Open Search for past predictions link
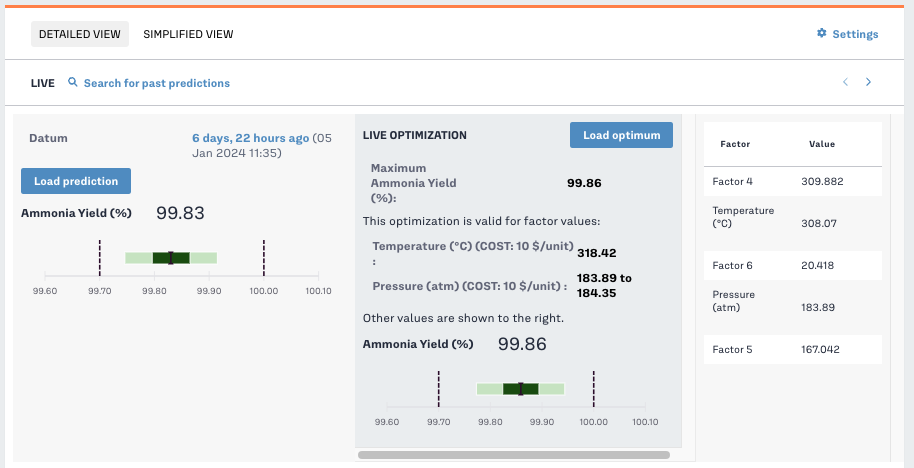The image size is (914, 468). coord(156,83)
